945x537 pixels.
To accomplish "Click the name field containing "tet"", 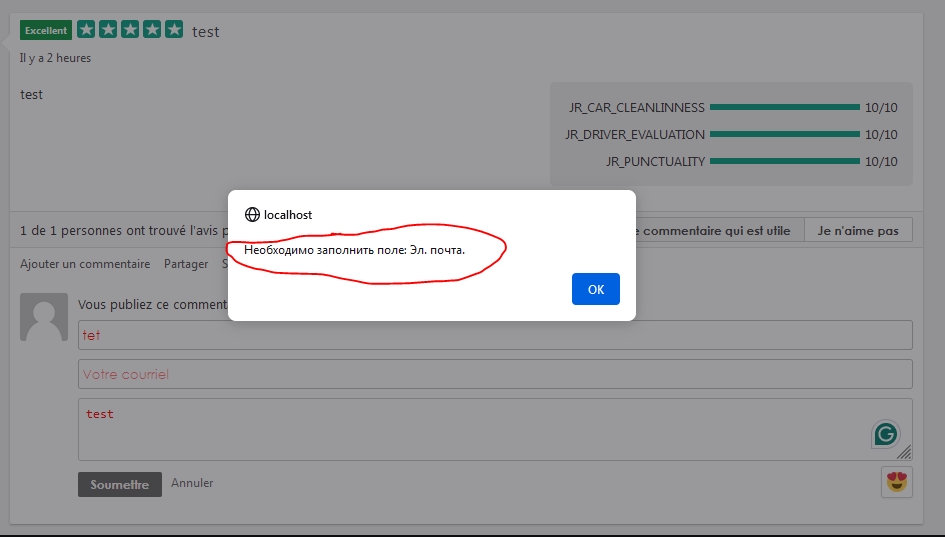I will 495,335.
